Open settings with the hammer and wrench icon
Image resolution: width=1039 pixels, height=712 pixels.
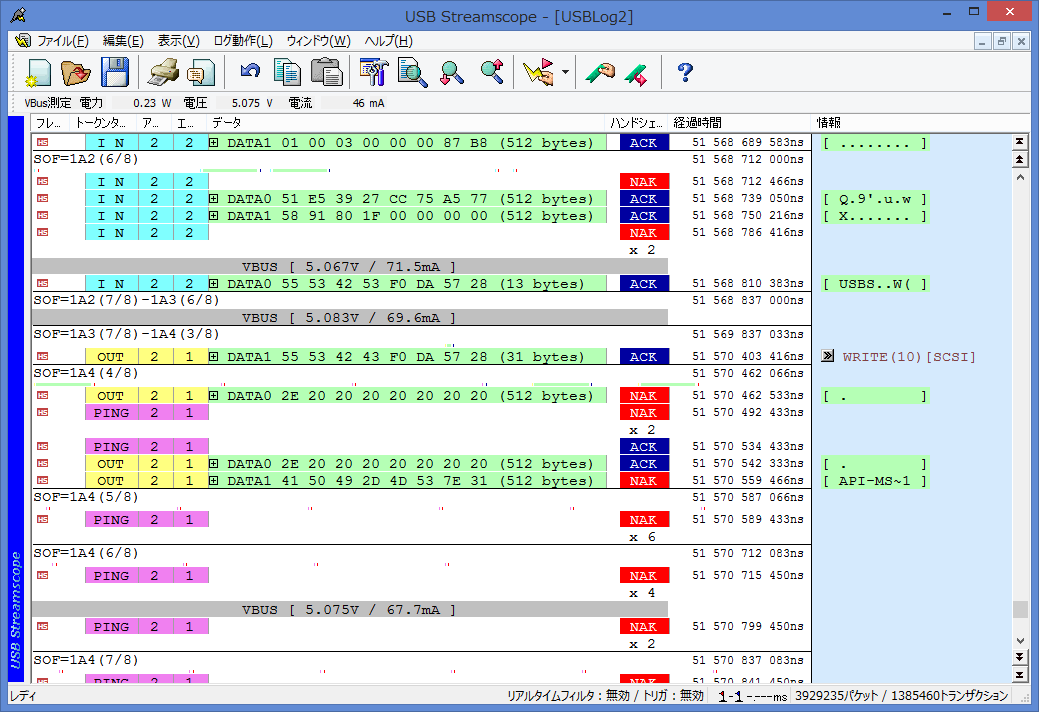tap(374, 72)
